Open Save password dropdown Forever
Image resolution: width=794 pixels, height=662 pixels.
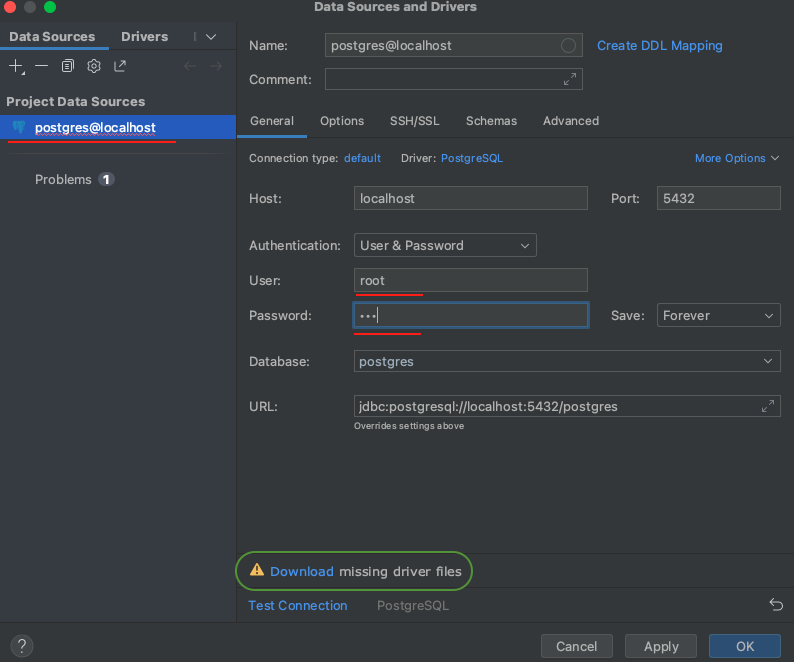(719, 315)
